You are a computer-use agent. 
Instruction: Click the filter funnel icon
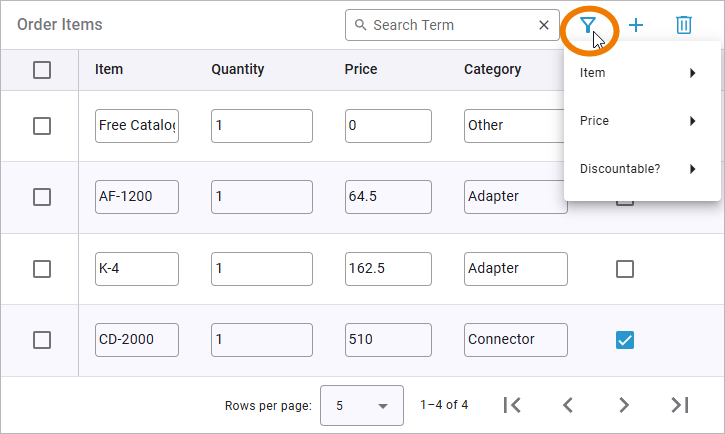588,26
